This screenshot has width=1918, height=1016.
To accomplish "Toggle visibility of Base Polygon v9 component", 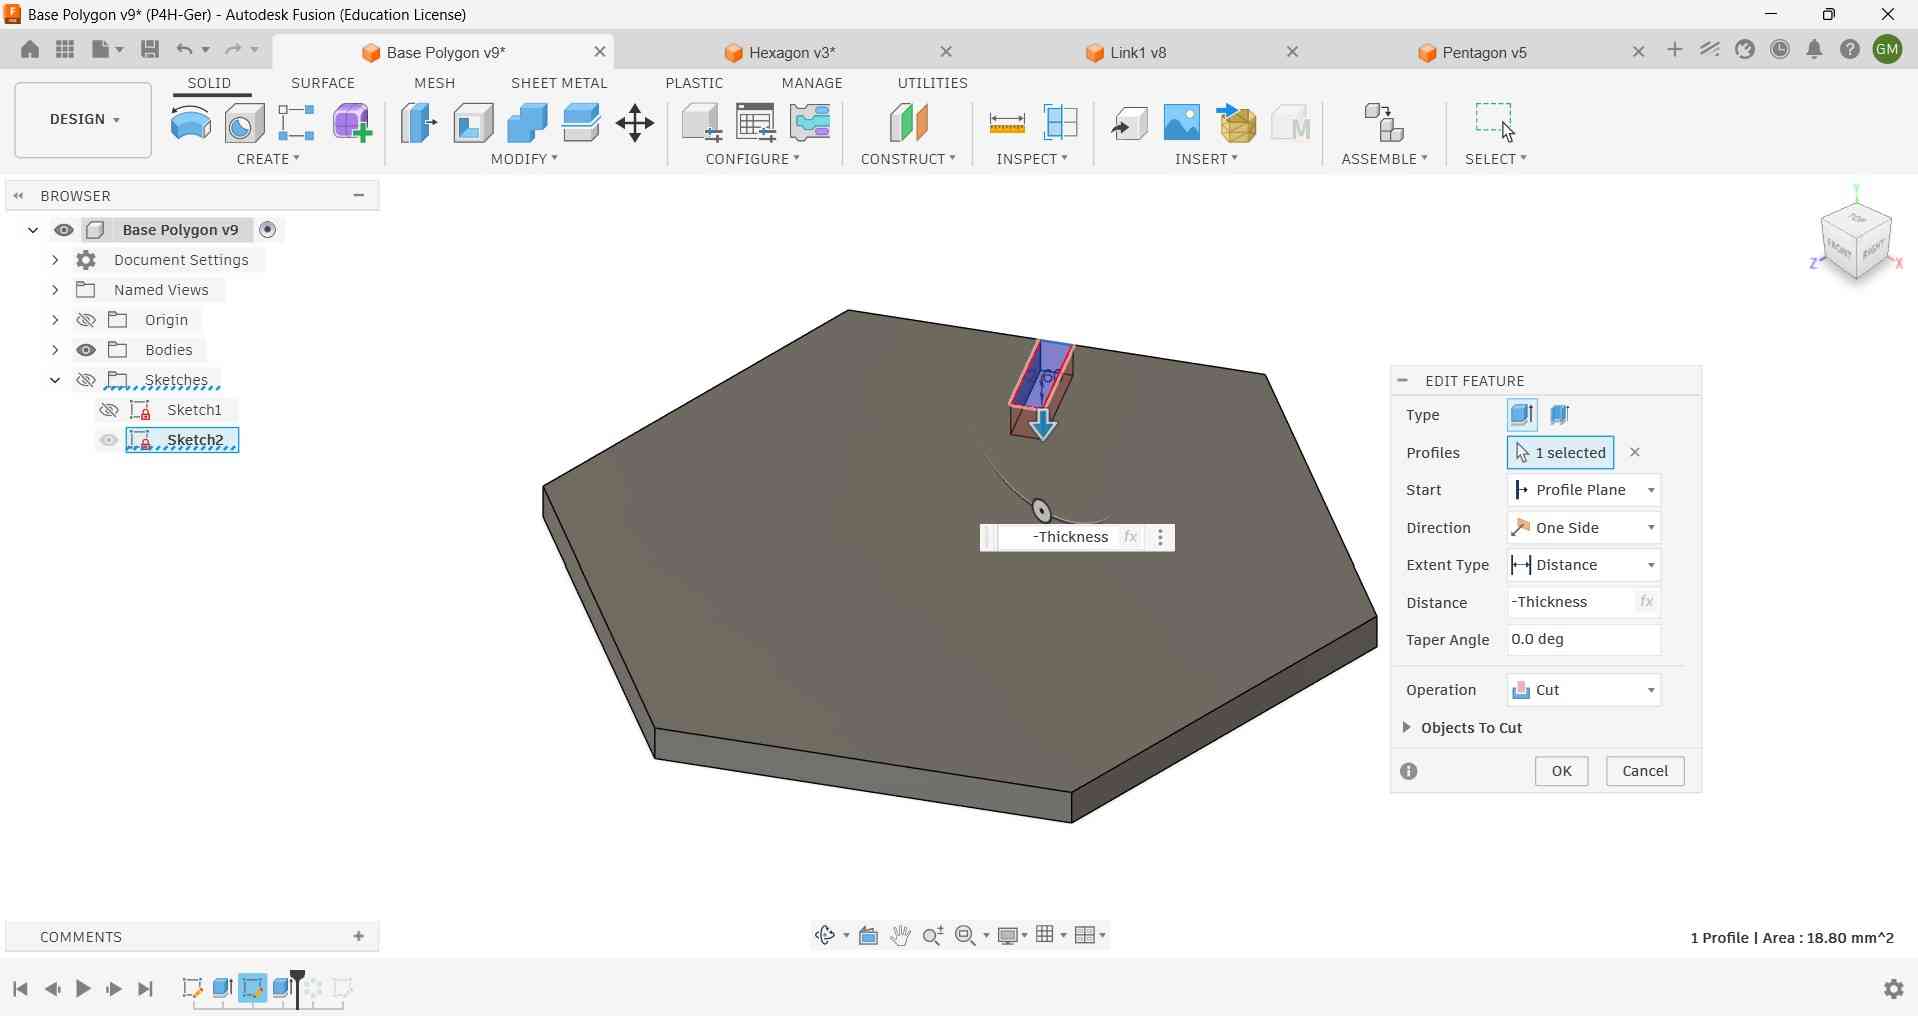I will coord(64,230).
